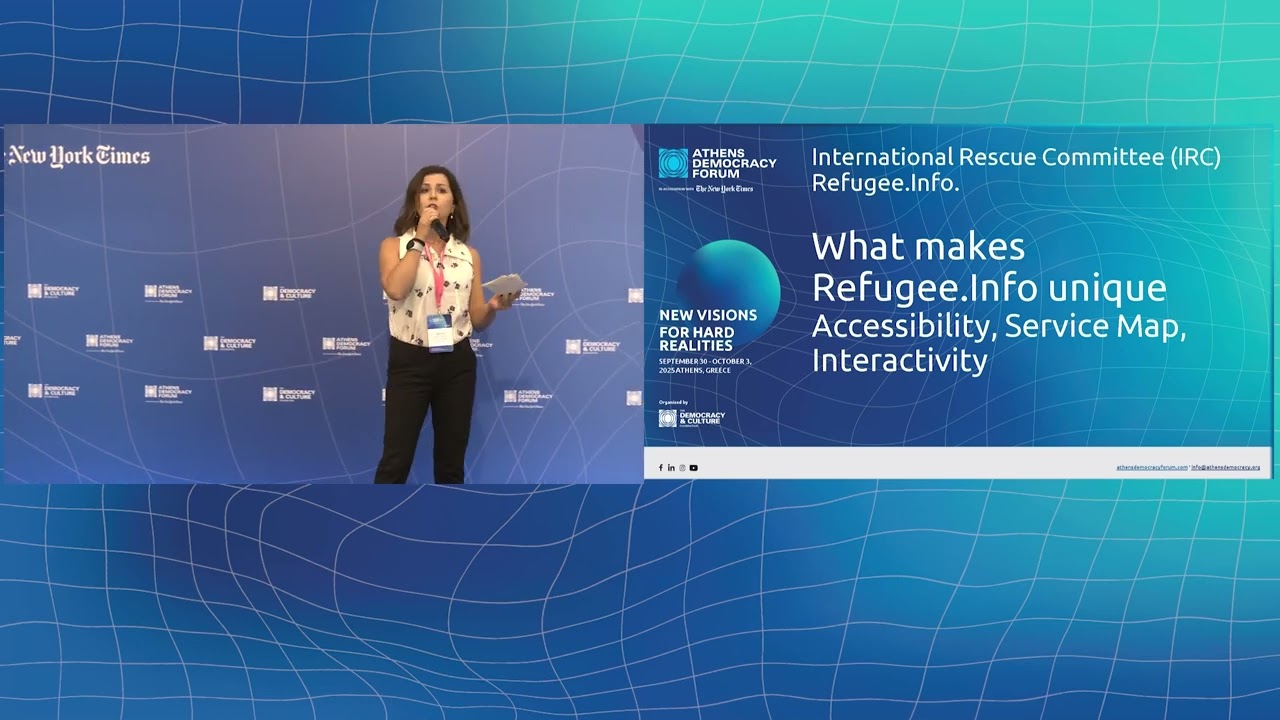Click the info@athensdemocracy.org email link
This screenshot has height=720, width=1280.
1226,468
